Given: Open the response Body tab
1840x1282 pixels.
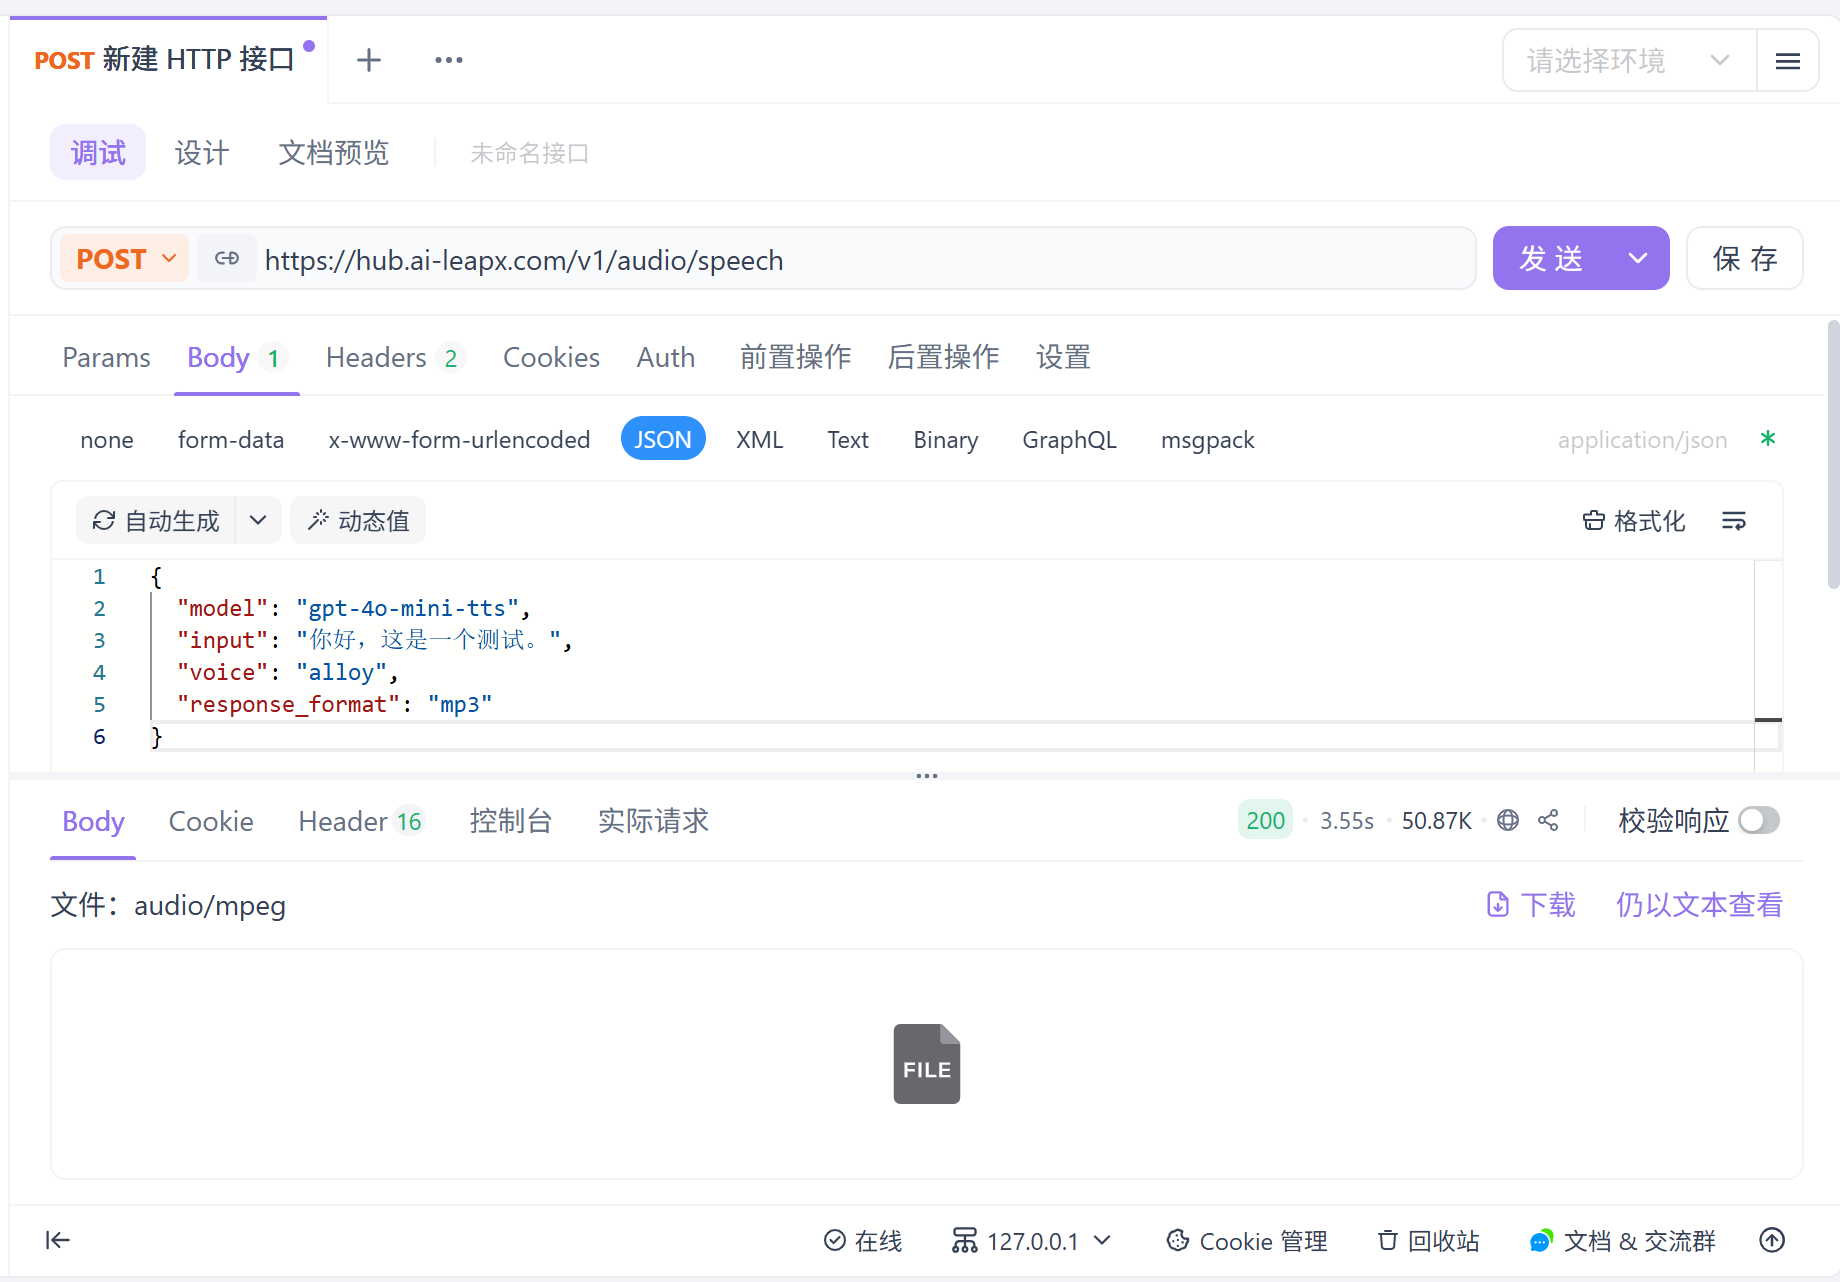Looking at the screenshot, I should (x=93, y=822).
